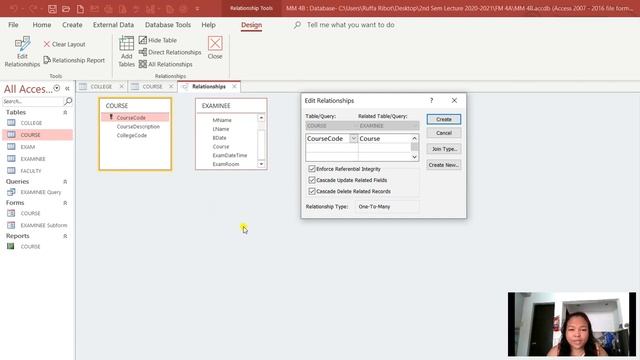Switch to the COLLEGE document tab
The image size is (640, 360).
(x=101, y=87)
